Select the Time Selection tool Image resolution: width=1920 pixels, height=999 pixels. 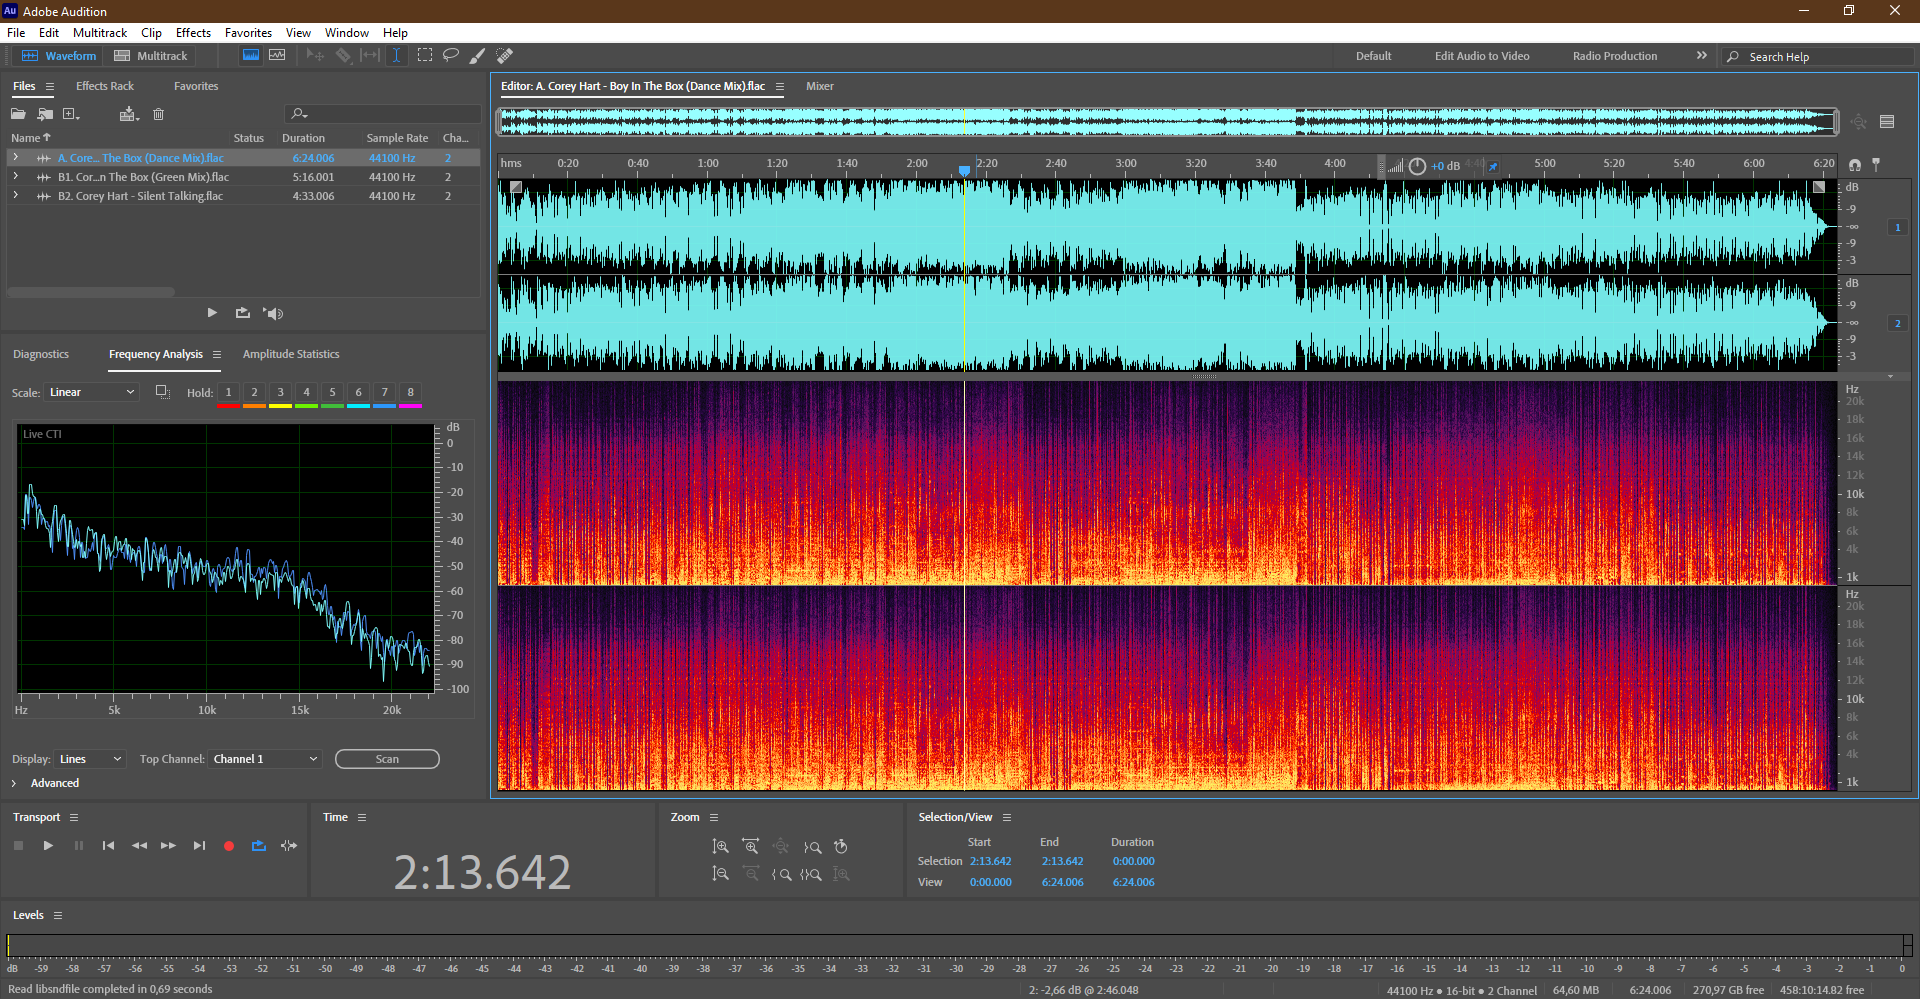[x=396, y=56]
